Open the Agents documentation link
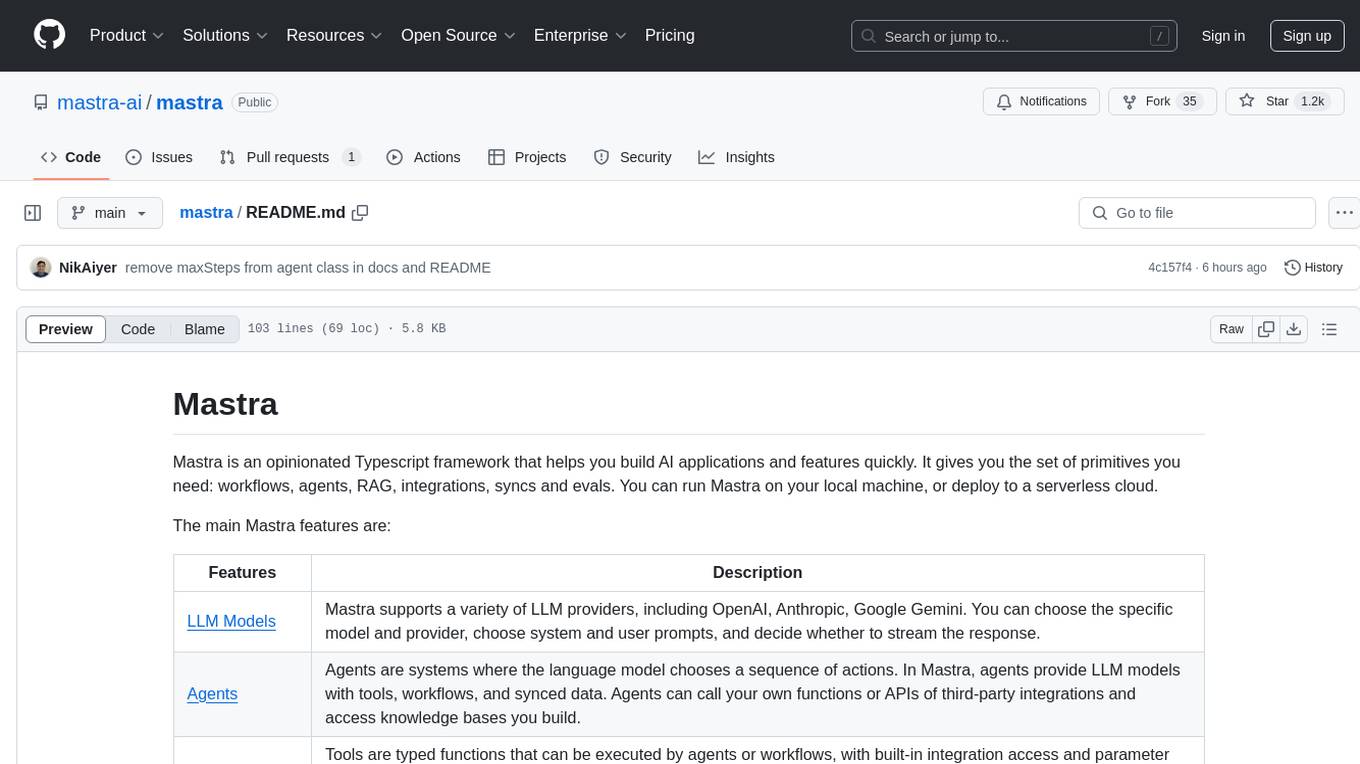The width and height of the screenshot is (1360, 764). [x=212, y=694]
